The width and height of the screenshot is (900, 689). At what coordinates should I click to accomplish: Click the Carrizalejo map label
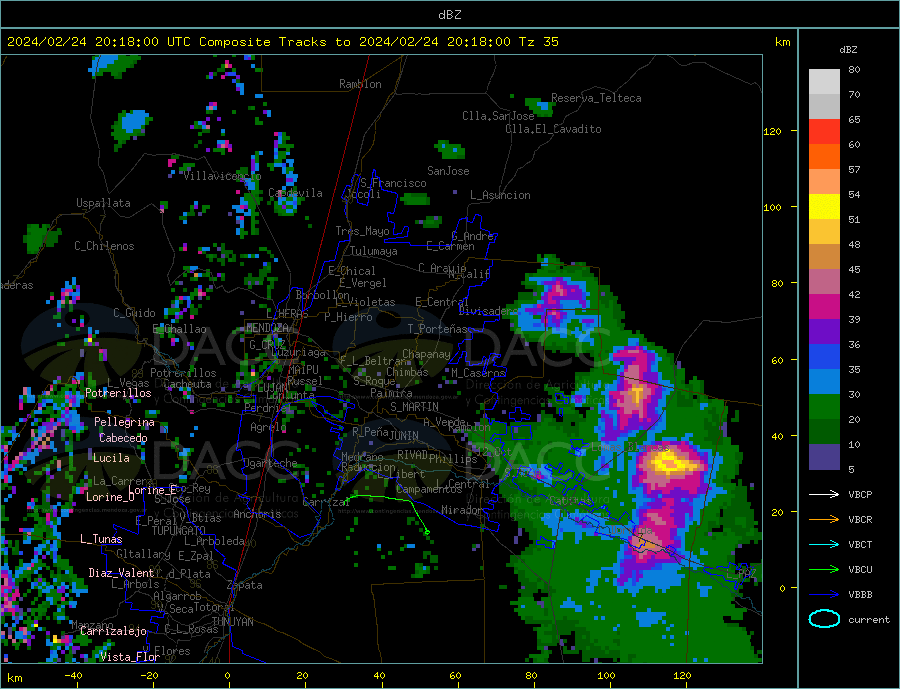point(113,631)
